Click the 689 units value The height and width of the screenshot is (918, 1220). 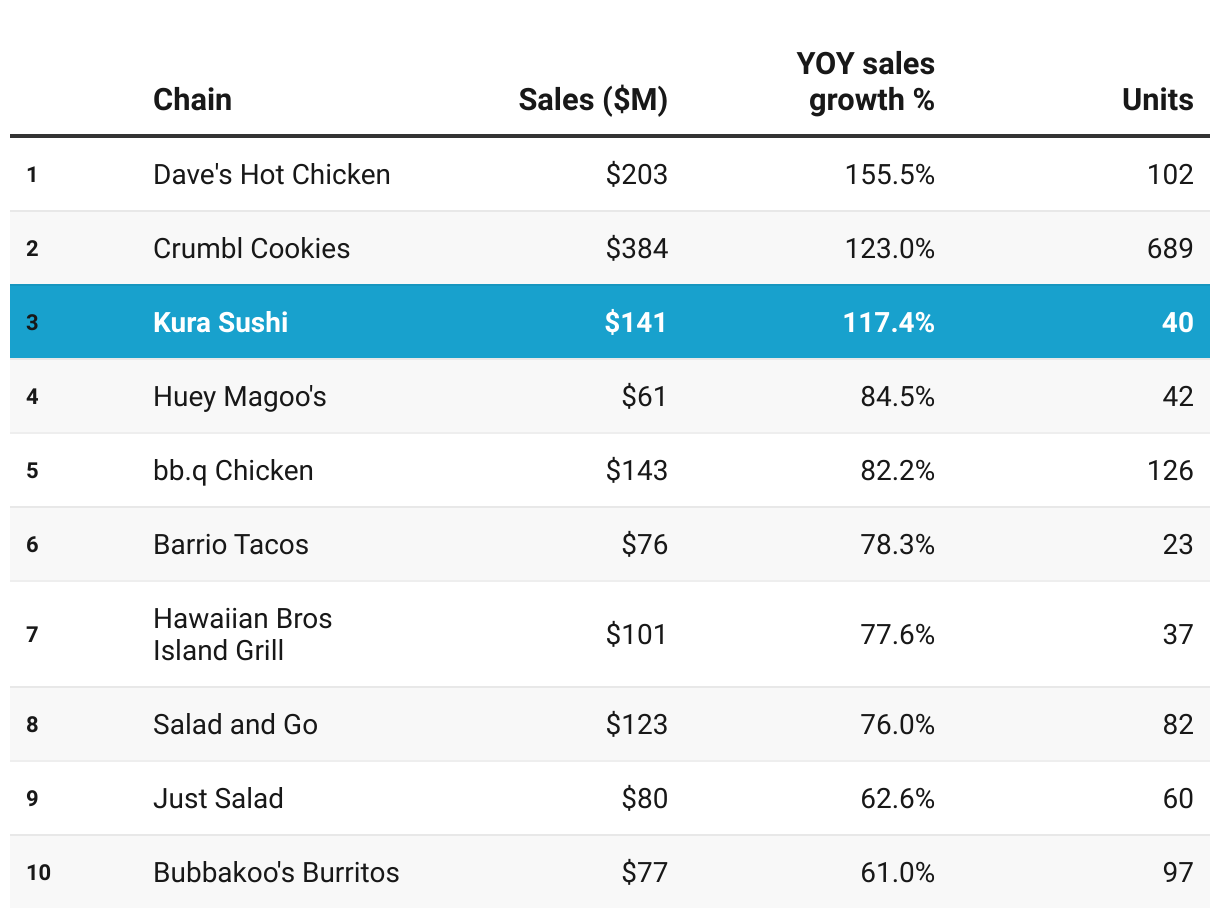1169,249
